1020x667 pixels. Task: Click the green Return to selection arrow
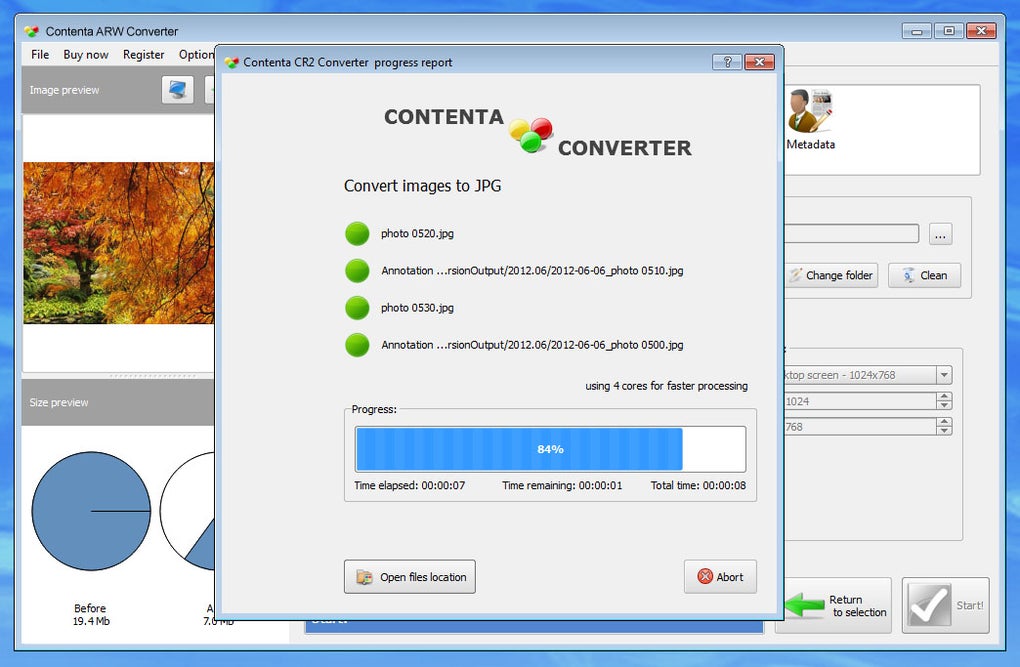click(x=805, y=605)
